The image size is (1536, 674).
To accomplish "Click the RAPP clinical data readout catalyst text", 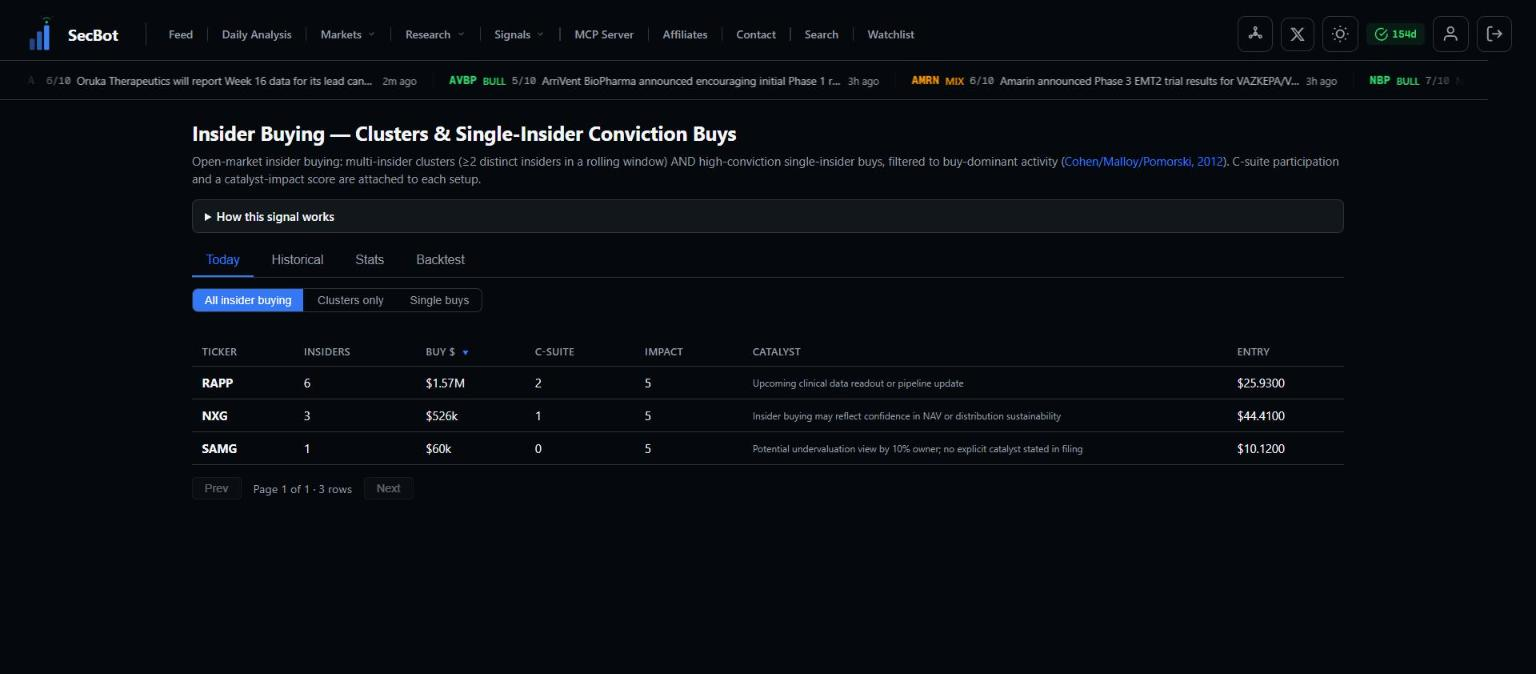I will (858, 383).
